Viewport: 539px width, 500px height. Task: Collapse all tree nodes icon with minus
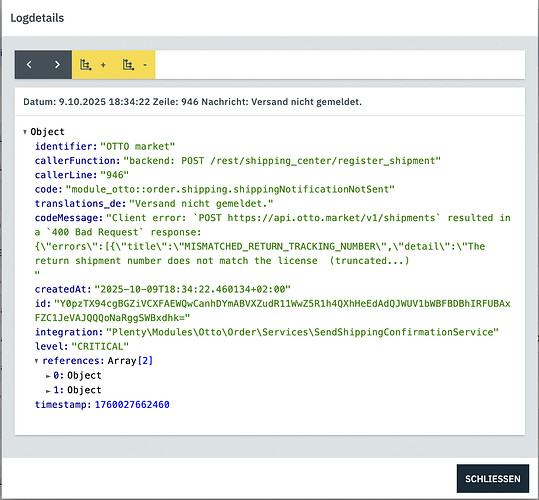[x=134, y=65]
